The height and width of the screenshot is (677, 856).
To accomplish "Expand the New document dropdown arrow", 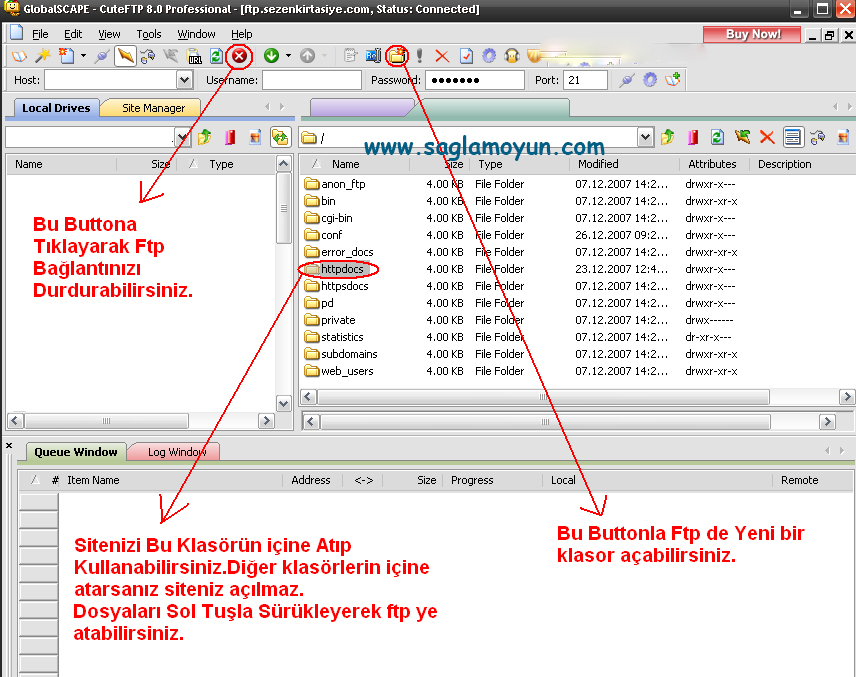I will coord(83,56).
